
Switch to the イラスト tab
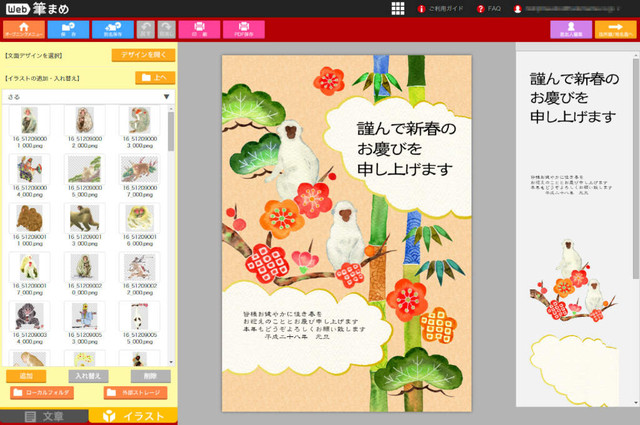[x=133, y=416]
